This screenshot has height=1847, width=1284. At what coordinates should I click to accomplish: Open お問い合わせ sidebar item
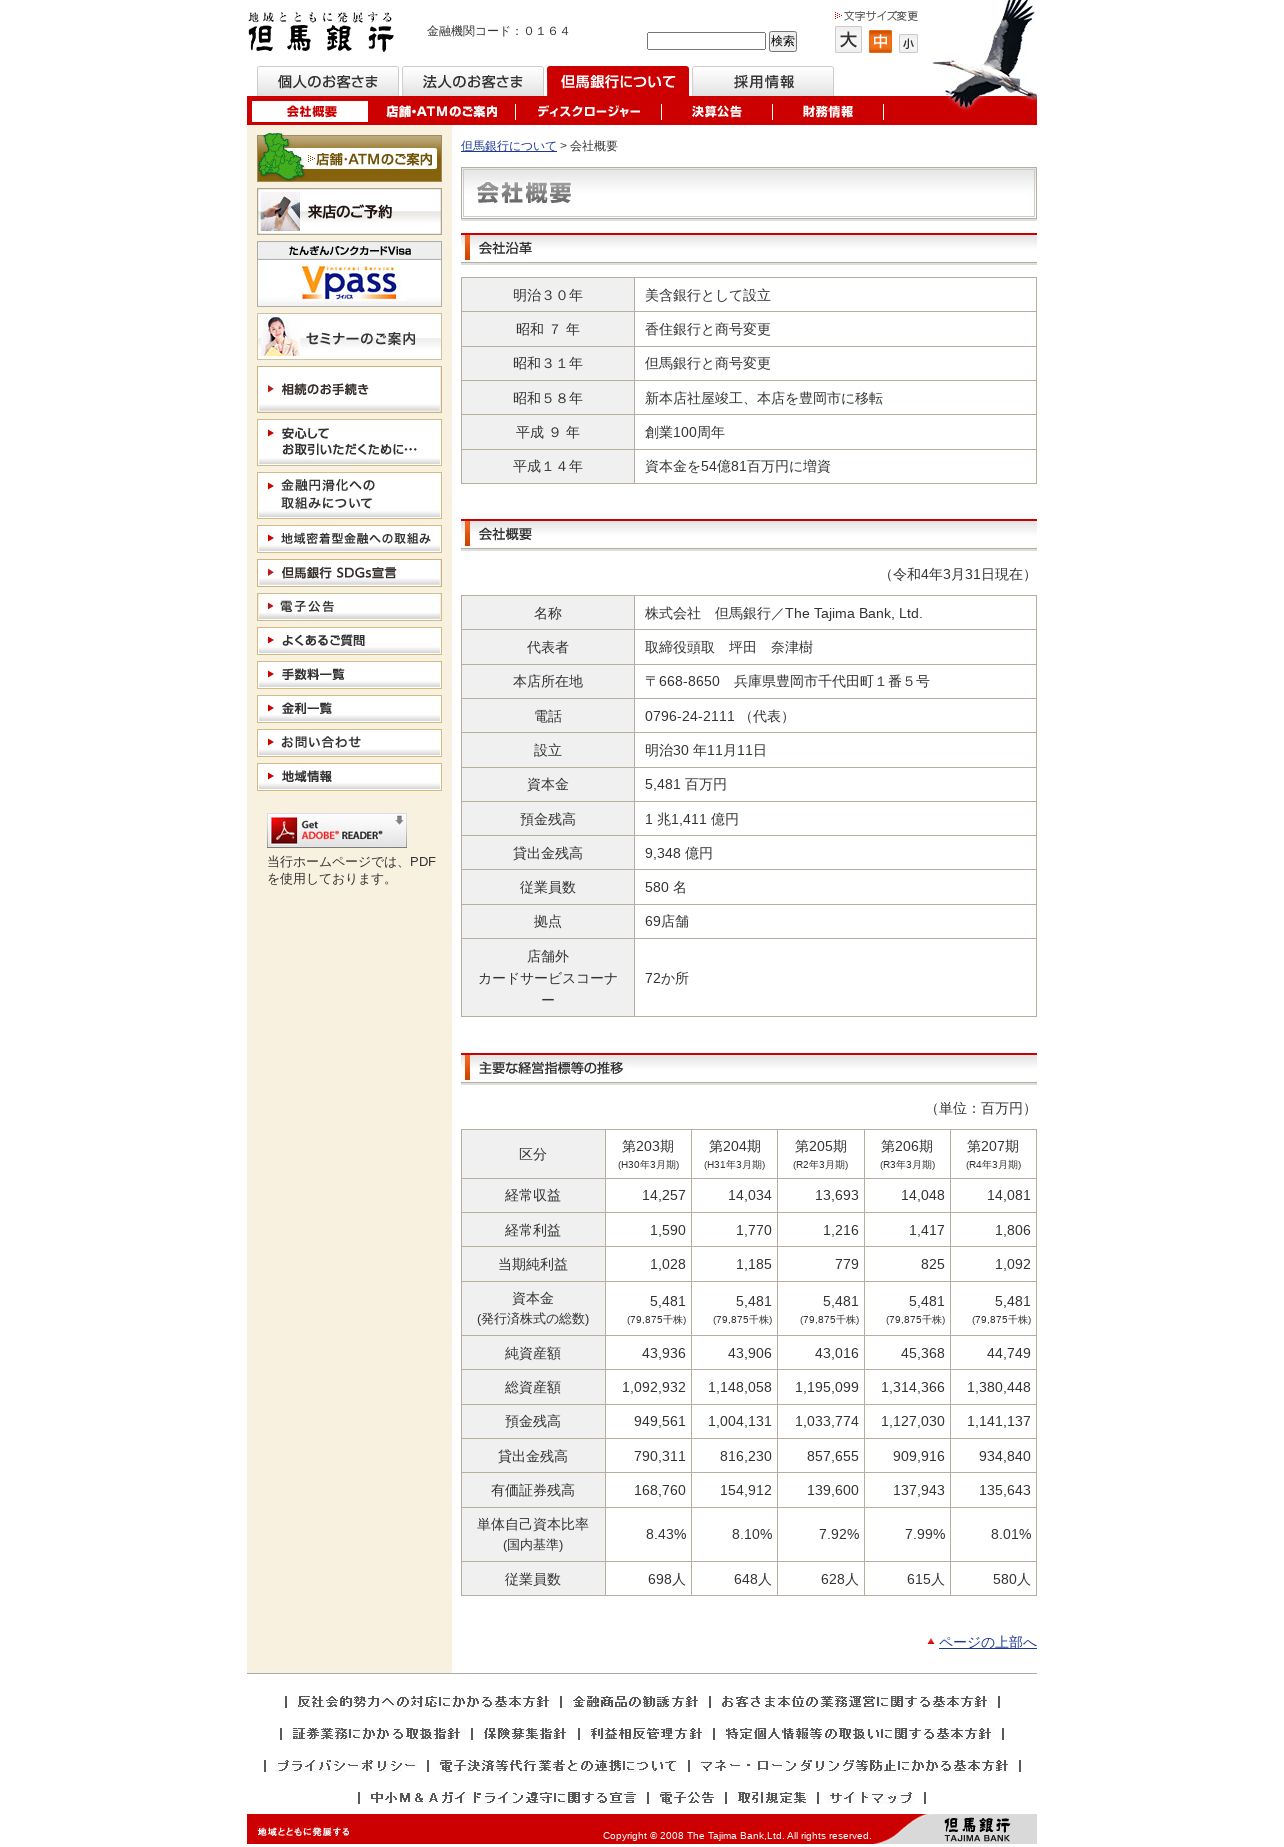349,743
